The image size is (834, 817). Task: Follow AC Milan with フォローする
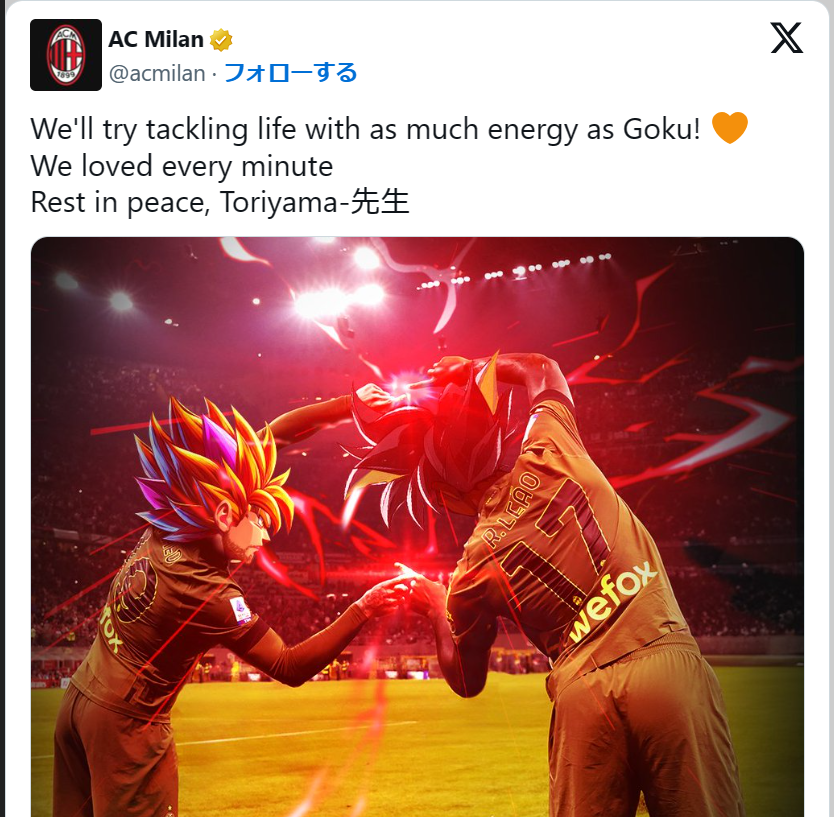point(290,73)
